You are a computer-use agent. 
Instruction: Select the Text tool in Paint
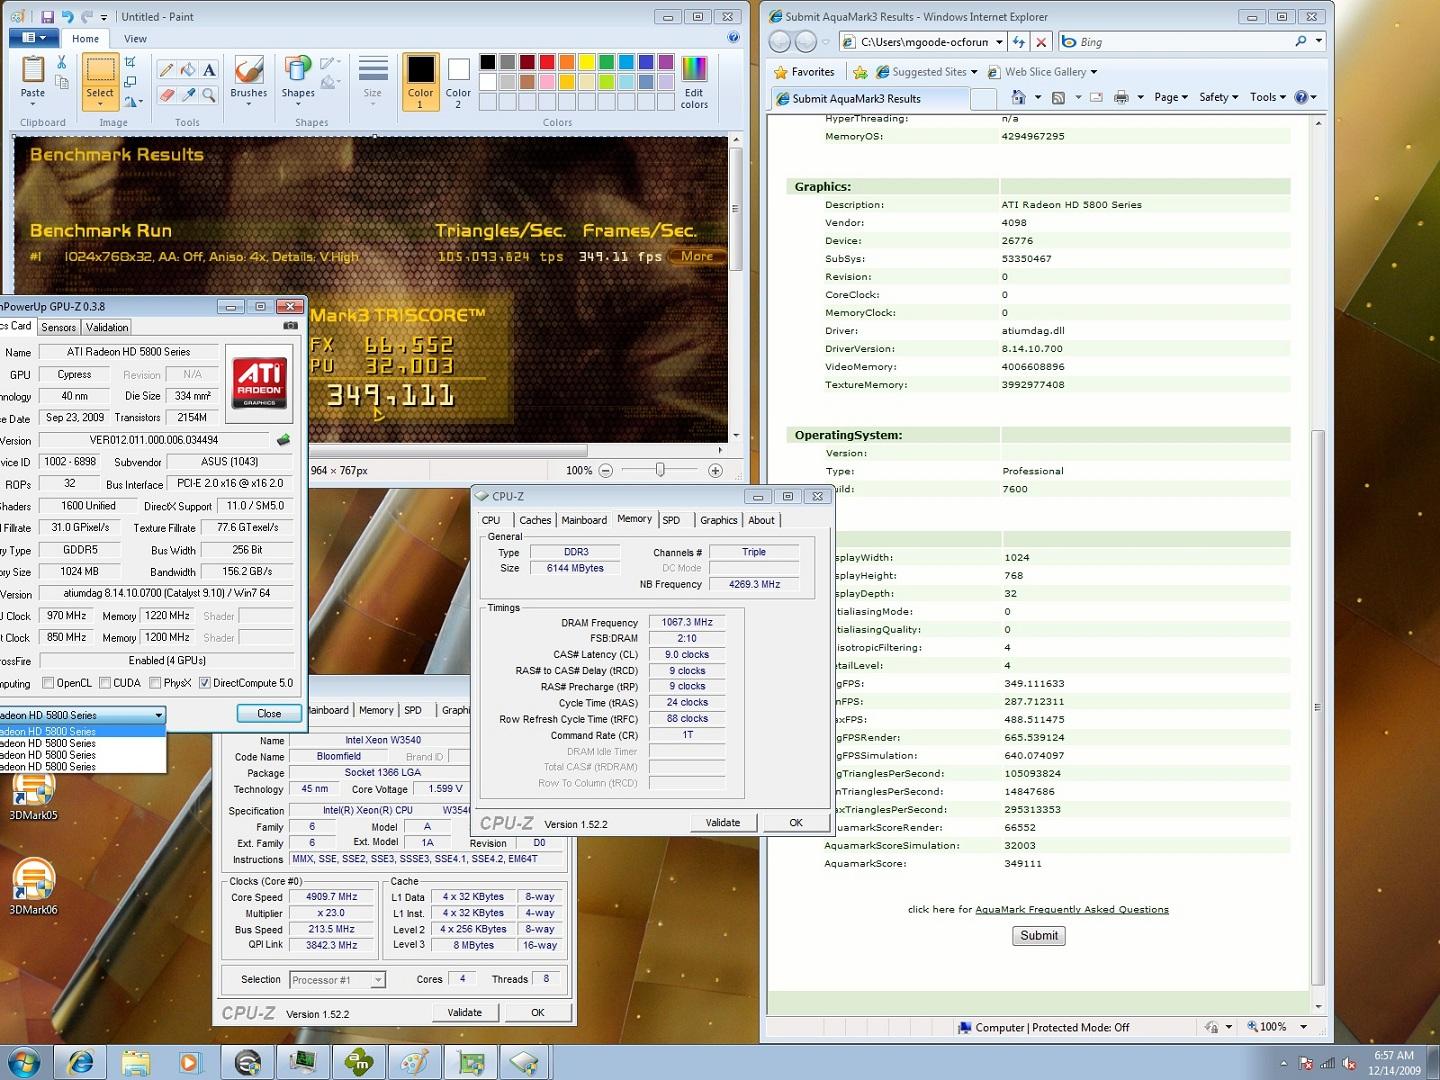point(209,70)
